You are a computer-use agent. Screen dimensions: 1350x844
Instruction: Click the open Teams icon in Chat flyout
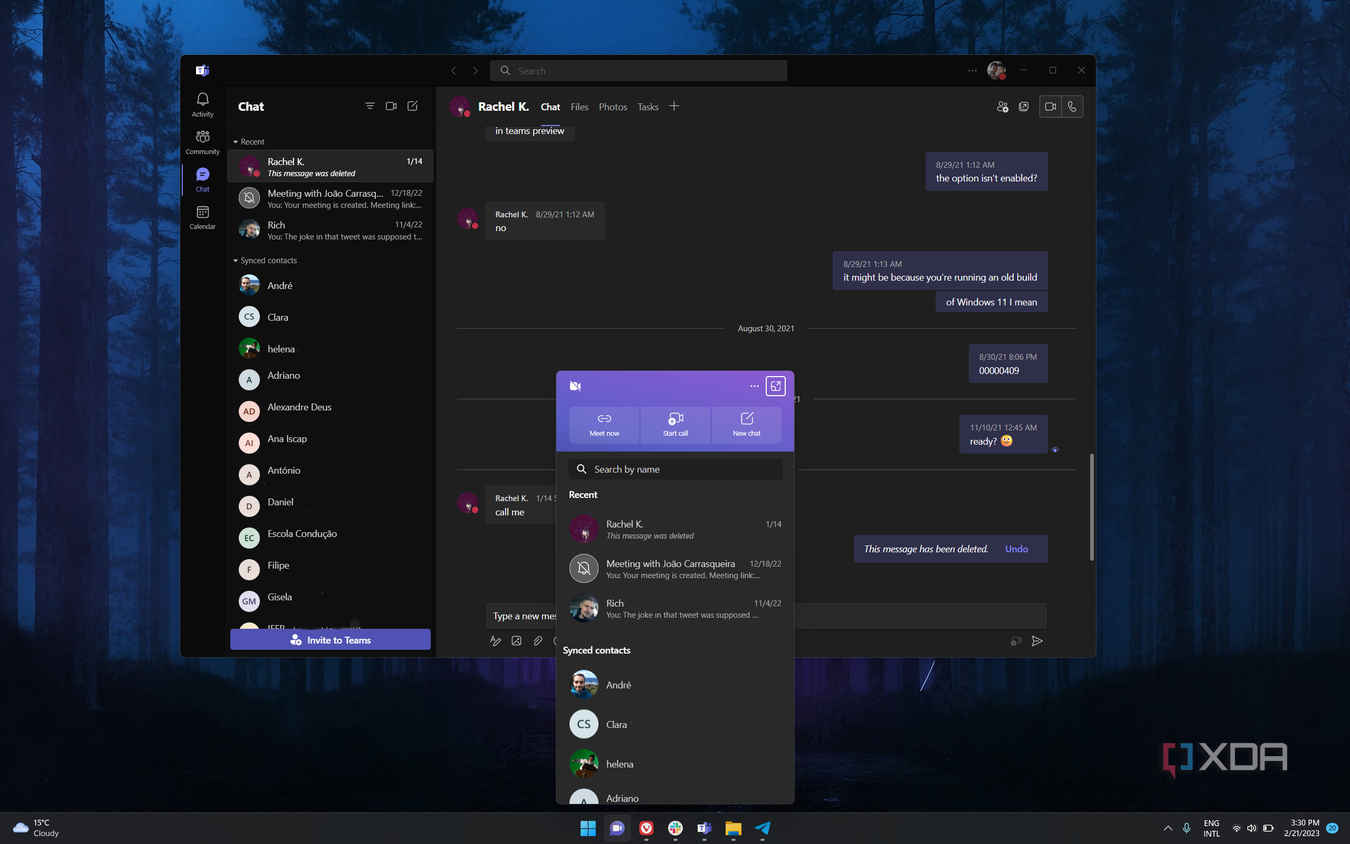click(775, 386)
